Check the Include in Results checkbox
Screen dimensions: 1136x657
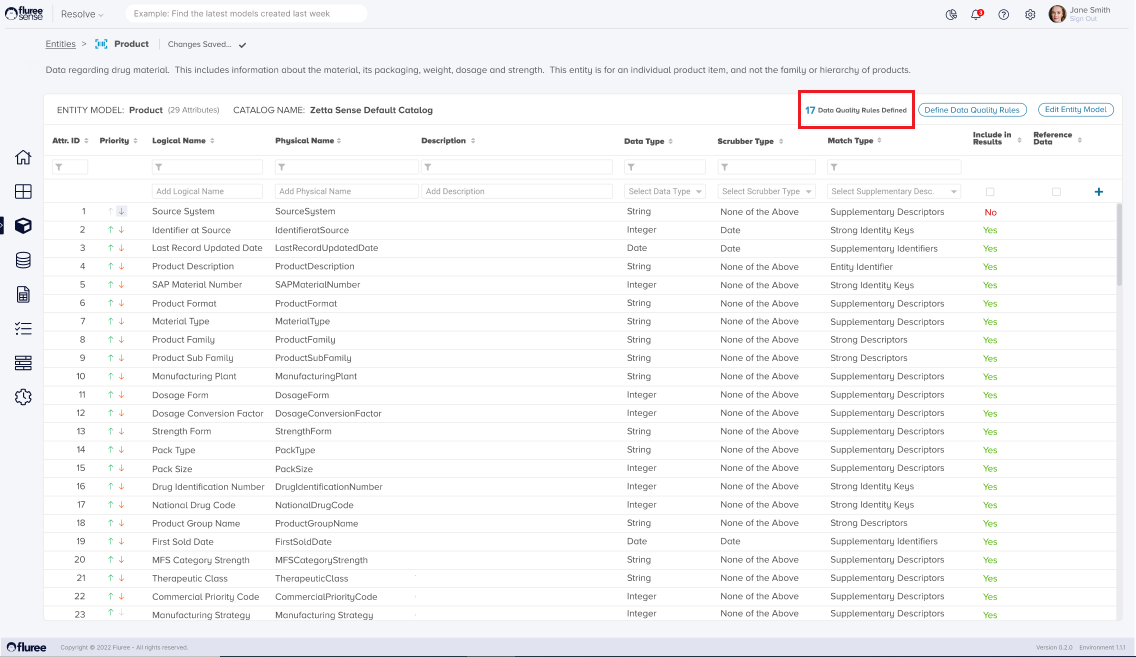click(x=990, y=192)
